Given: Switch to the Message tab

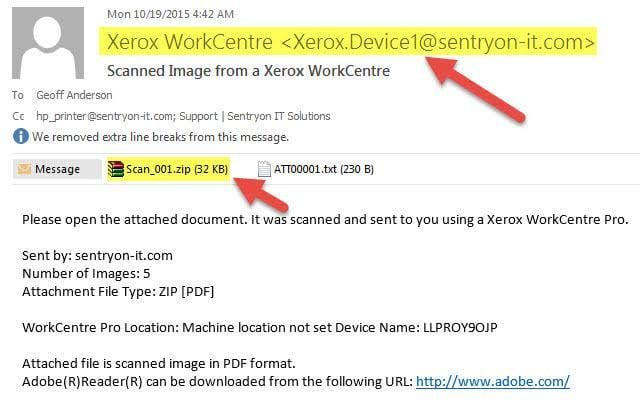Looking at the screenshot, I should coord(57,169).
